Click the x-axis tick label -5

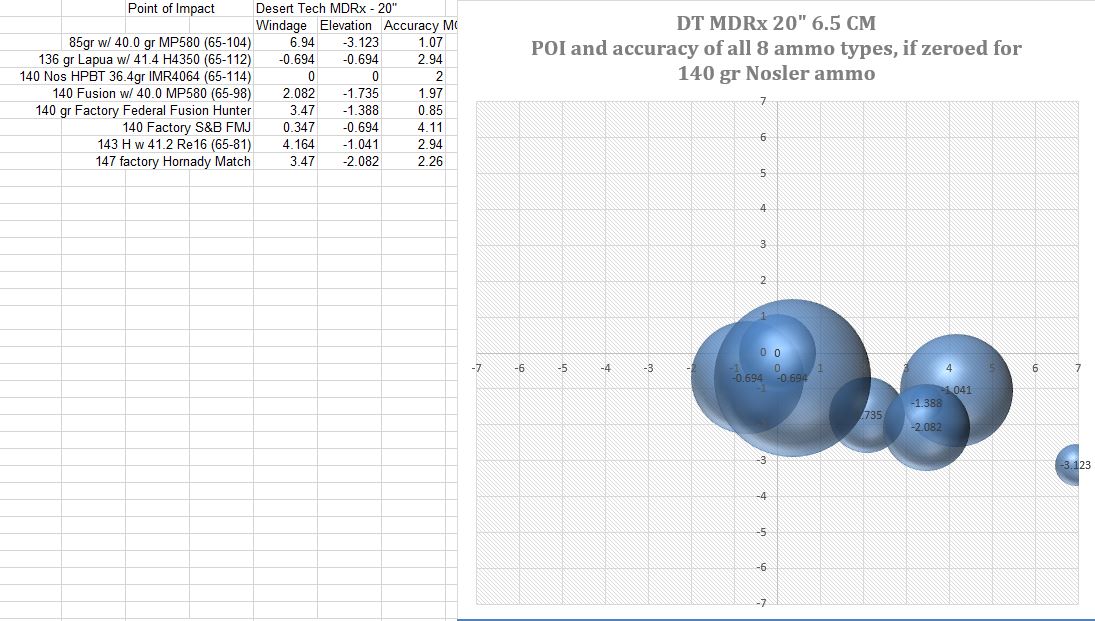click(562, 368)
